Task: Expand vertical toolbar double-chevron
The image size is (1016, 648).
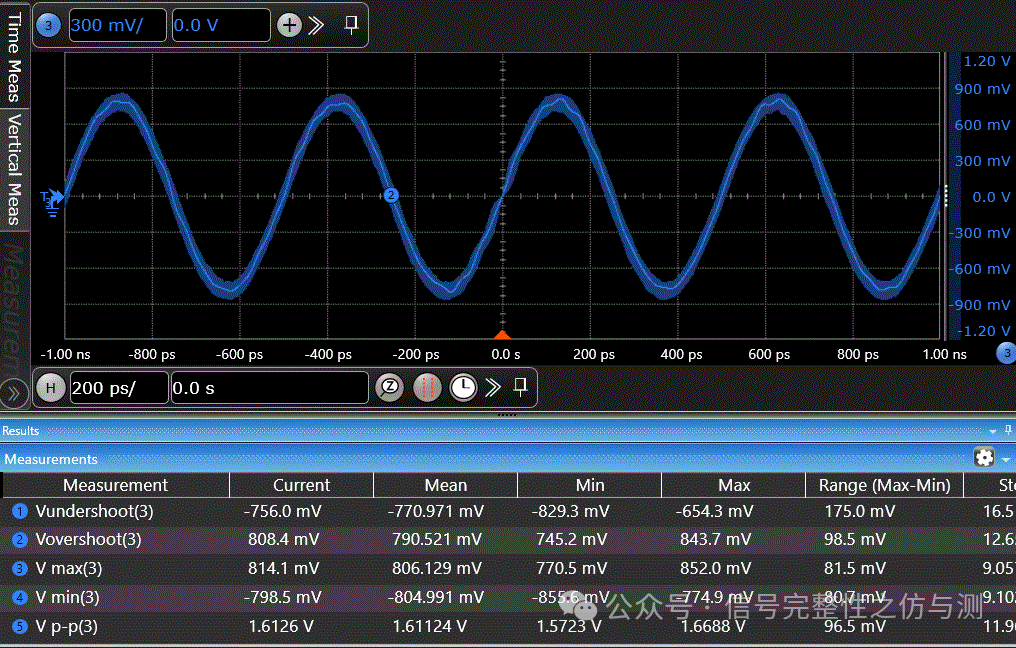Action: 317,26
